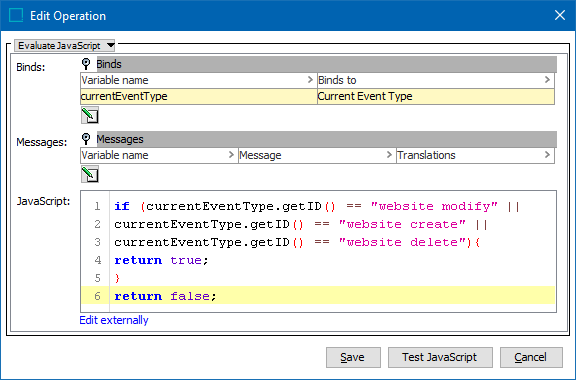Open the edit pencil icon under Binds table
The width and height of the screenshot is (576, 380).
click(90, 115)
